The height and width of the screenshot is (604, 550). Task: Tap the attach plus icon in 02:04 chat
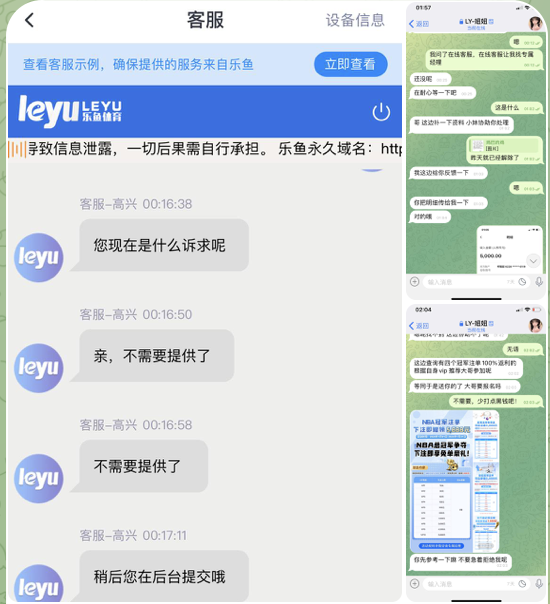[414, 584]
